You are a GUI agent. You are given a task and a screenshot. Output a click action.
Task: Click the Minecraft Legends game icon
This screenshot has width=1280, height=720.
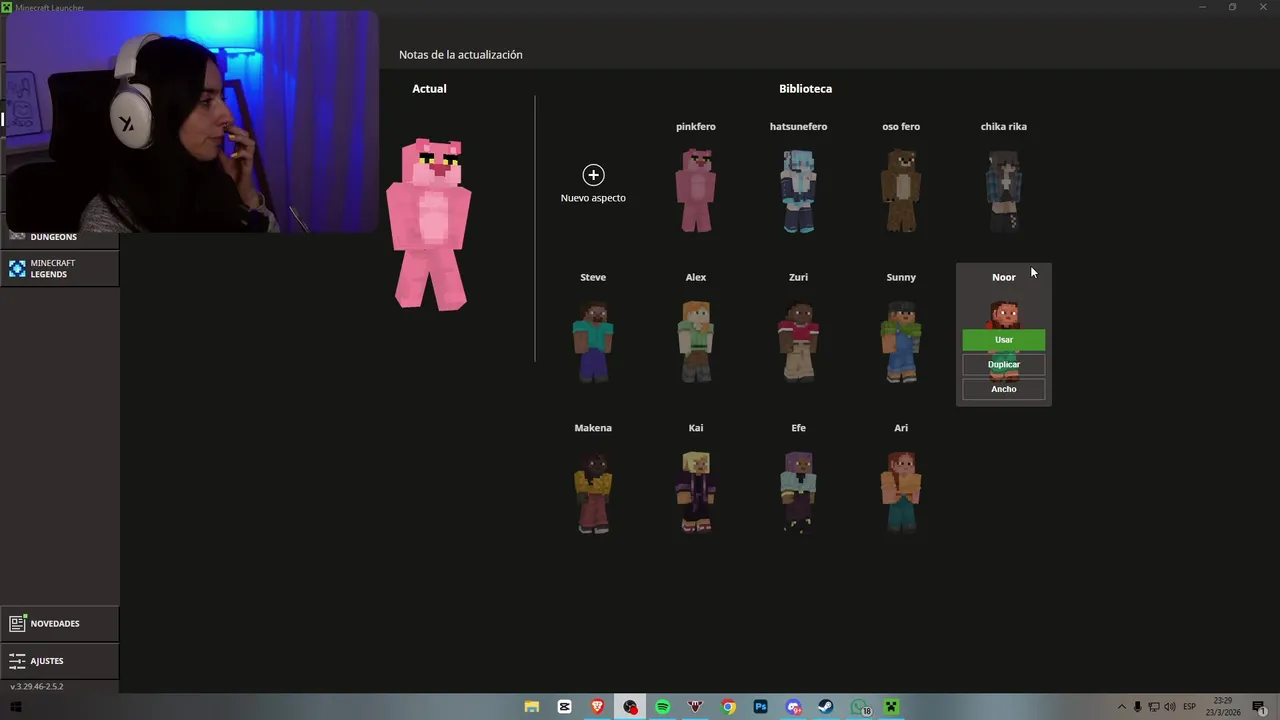coord(17,269)
